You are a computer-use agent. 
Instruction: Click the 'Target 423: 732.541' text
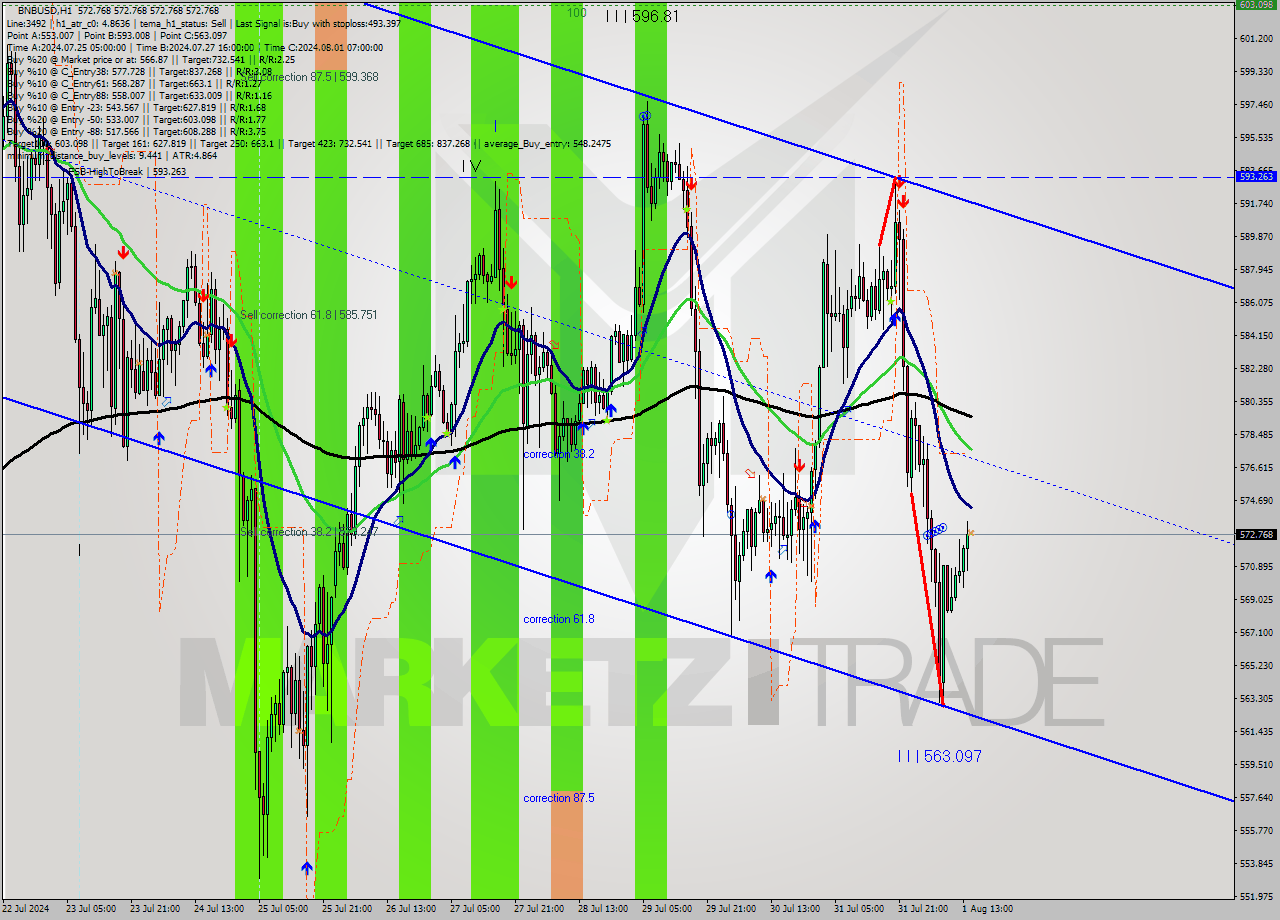click(329, 144)
